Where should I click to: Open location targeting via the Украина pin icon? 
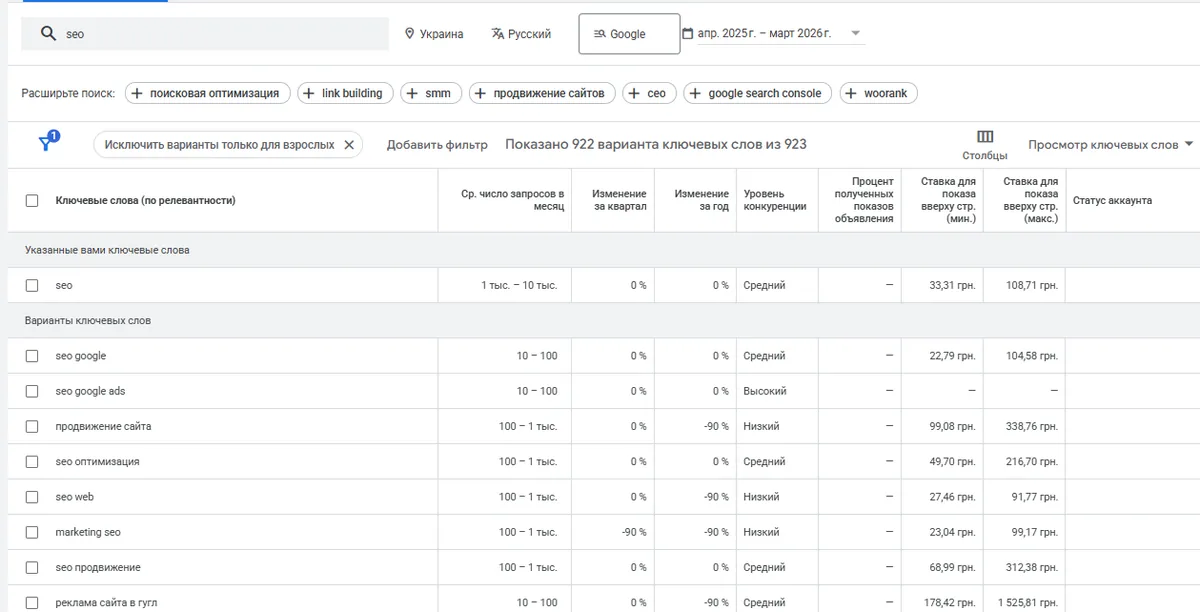pyautogui.click(x=409, y=34)
